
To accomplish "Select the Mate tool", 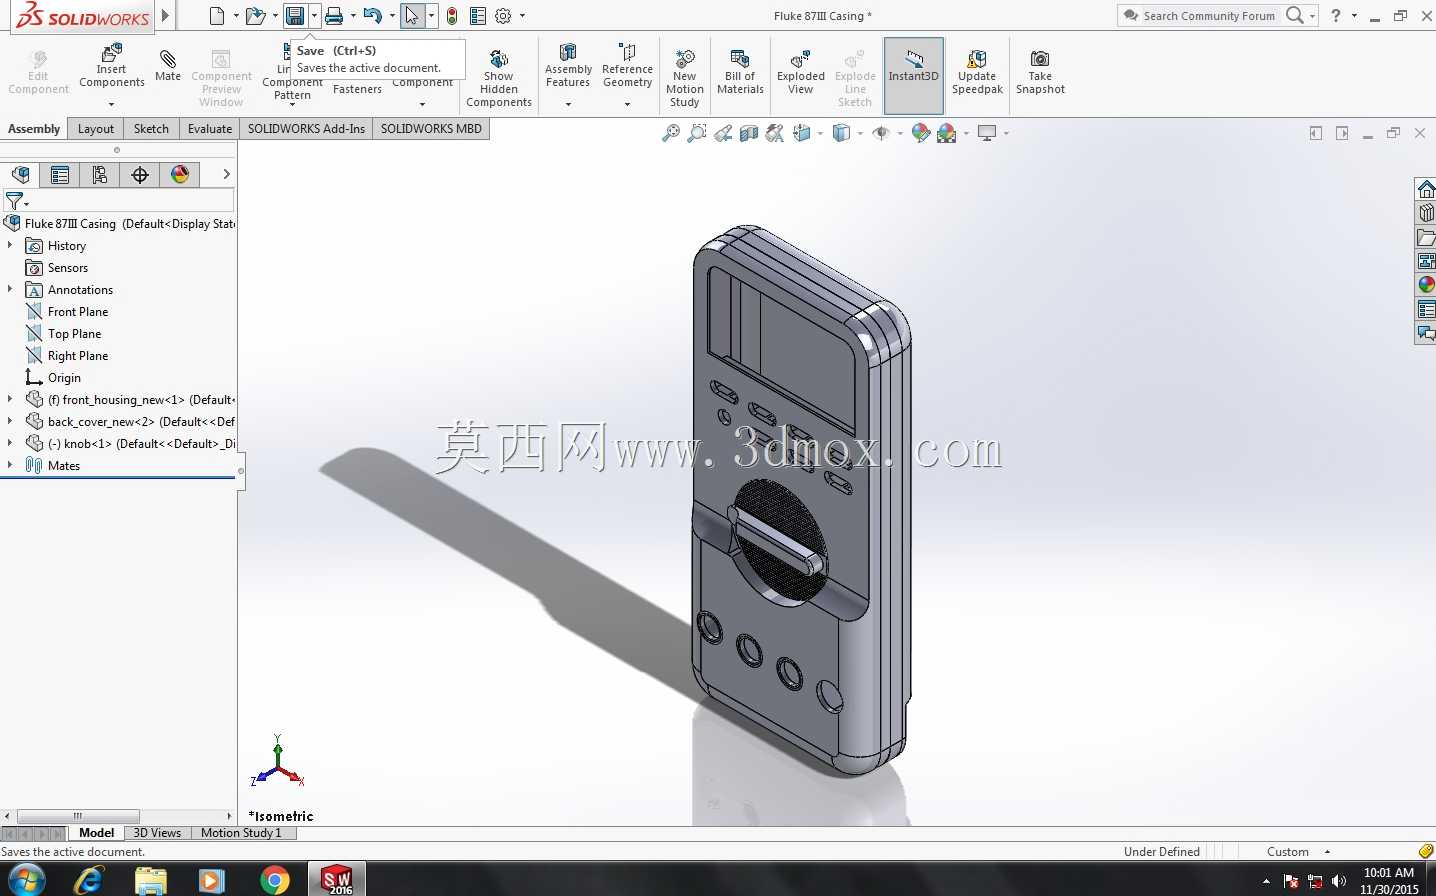I will pos(168,66).
